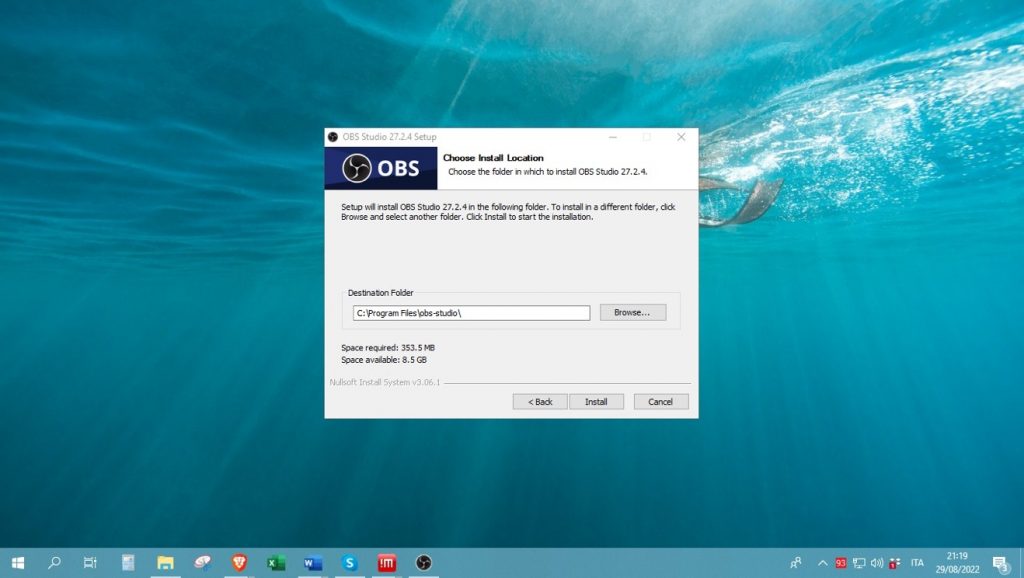
Task: Cancel the OBS Studio setup
Action: point(660,401)
